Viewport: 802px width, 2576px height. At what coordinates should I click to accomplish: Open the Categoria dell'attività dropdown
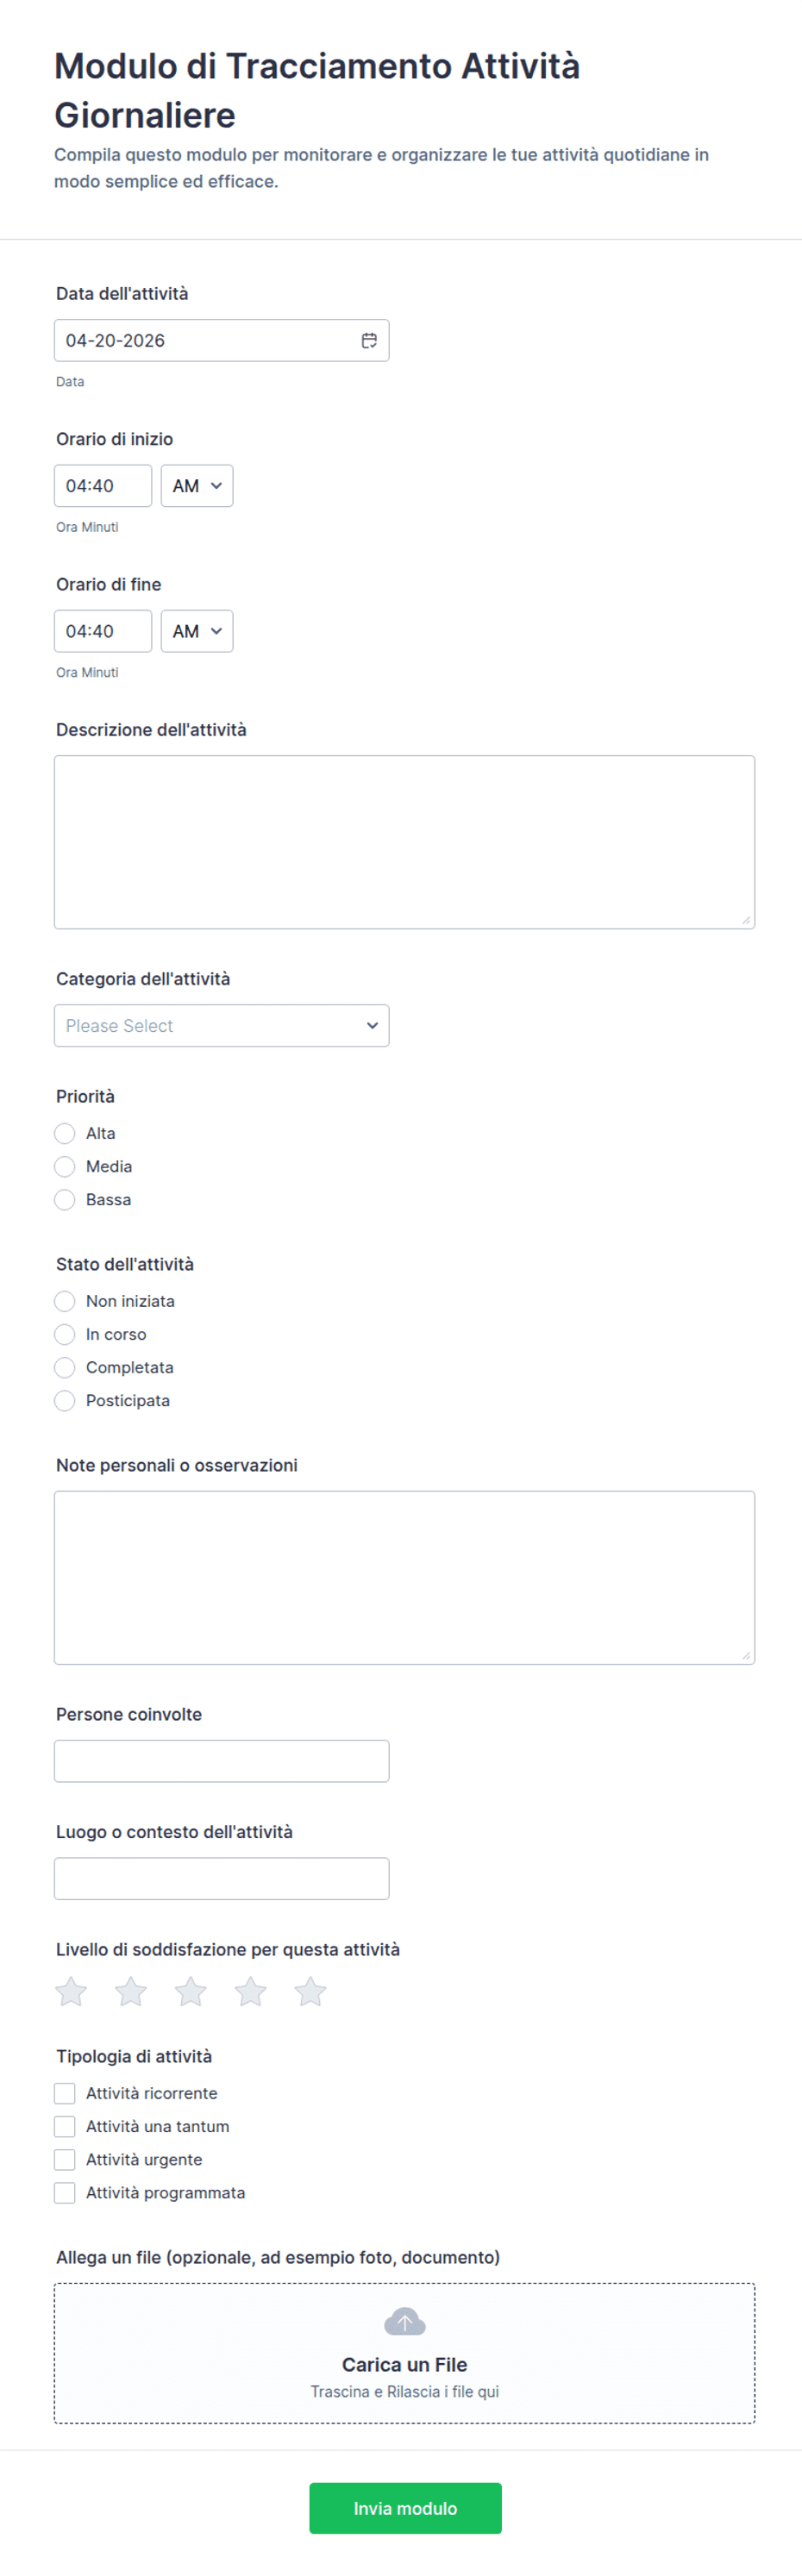221,1026
